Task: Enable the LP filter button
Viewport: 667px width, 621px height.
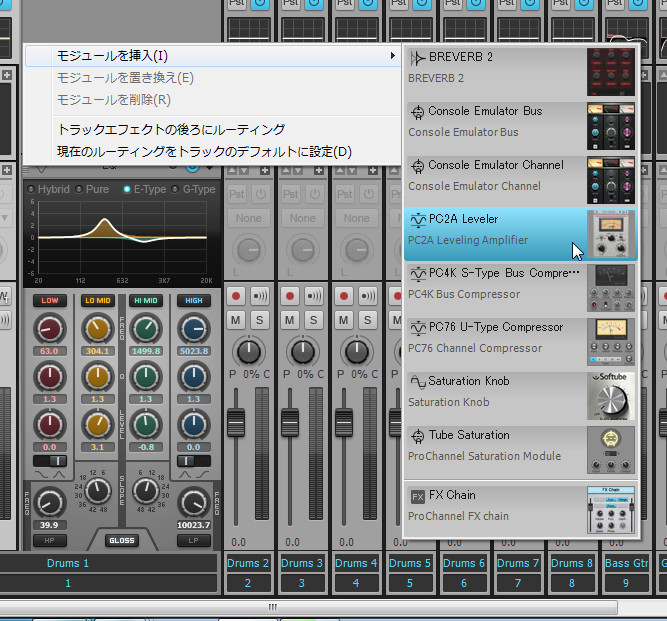Action: 194,541
